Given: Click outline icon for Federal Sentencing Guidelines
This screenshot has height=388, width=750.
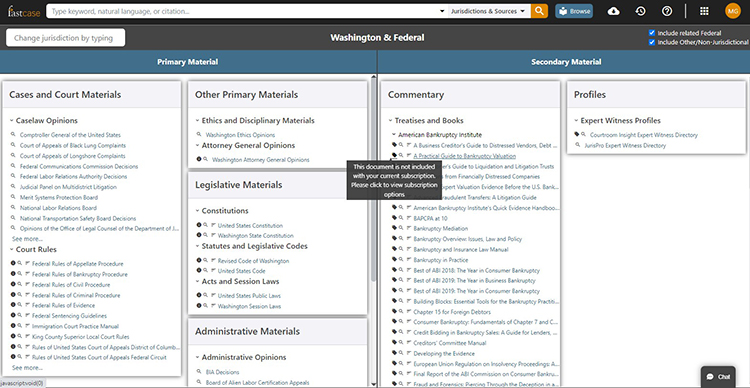Looking at the screenshot, I should (27, 315).
